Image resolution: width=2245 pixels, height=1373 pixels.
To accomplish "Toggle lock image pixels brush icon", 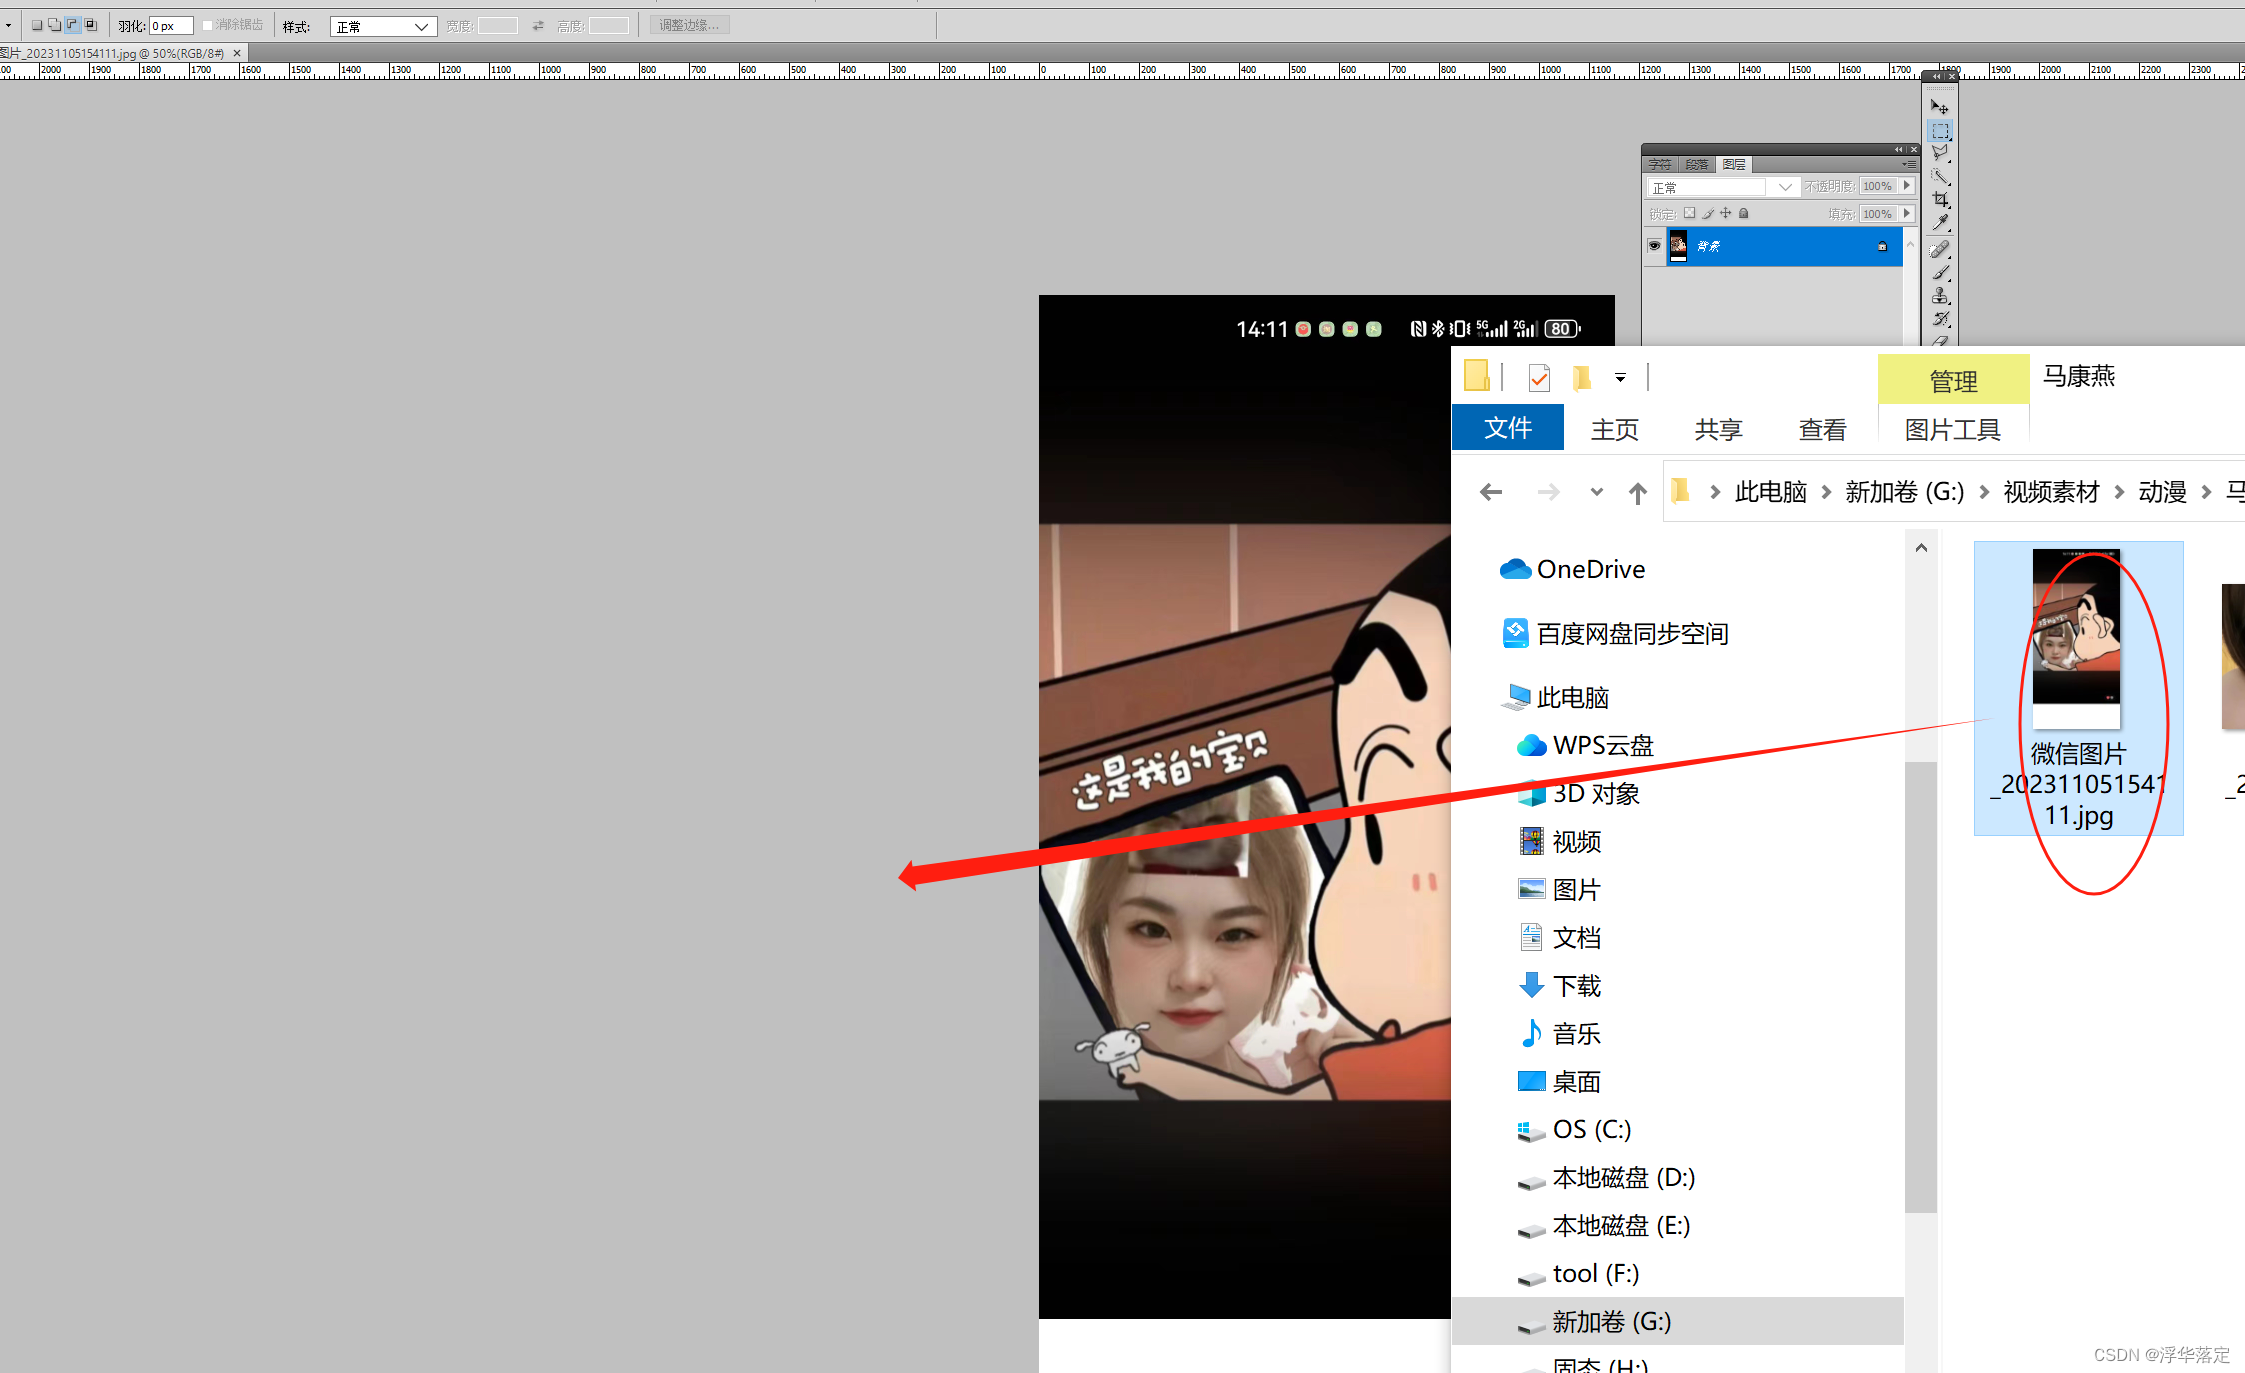I will click(1708, 213).
